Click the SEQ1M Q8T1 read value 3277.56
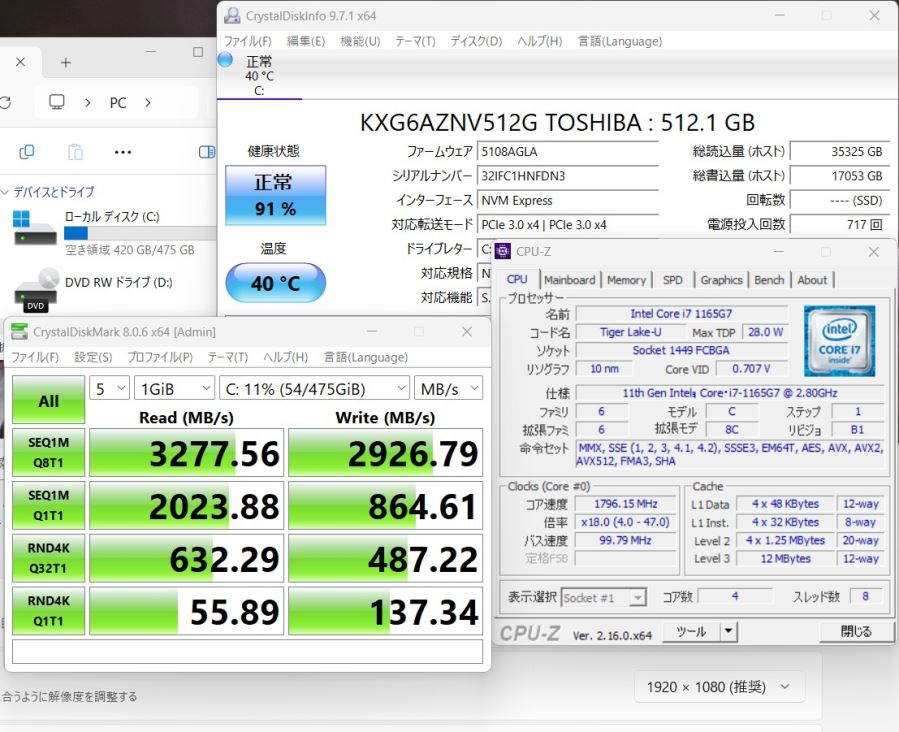This screenshot has height=732, width=899. click(x=186, y=453)
